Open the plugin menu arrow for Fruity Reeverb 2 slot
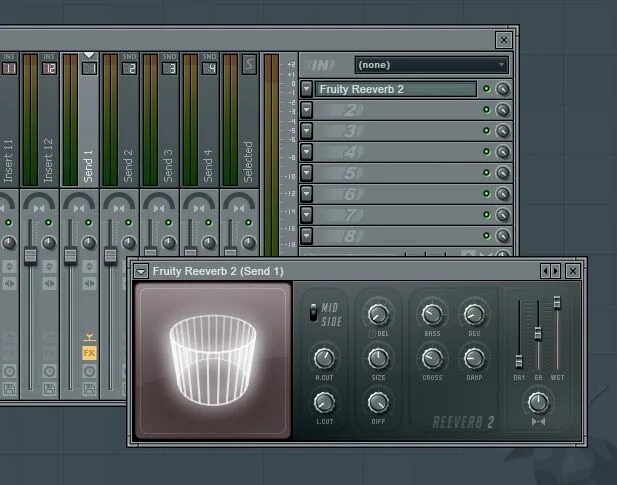The height and width of the screenshot is (485, 617). pos(307,89)
